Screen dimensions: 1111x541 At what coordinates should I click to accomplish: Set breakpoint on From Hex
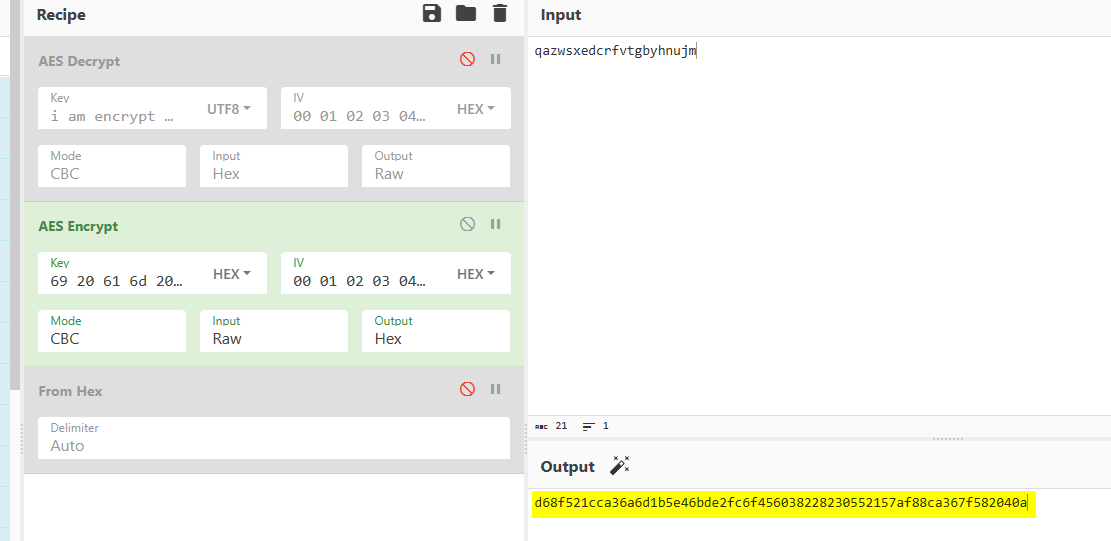point(495,390)
